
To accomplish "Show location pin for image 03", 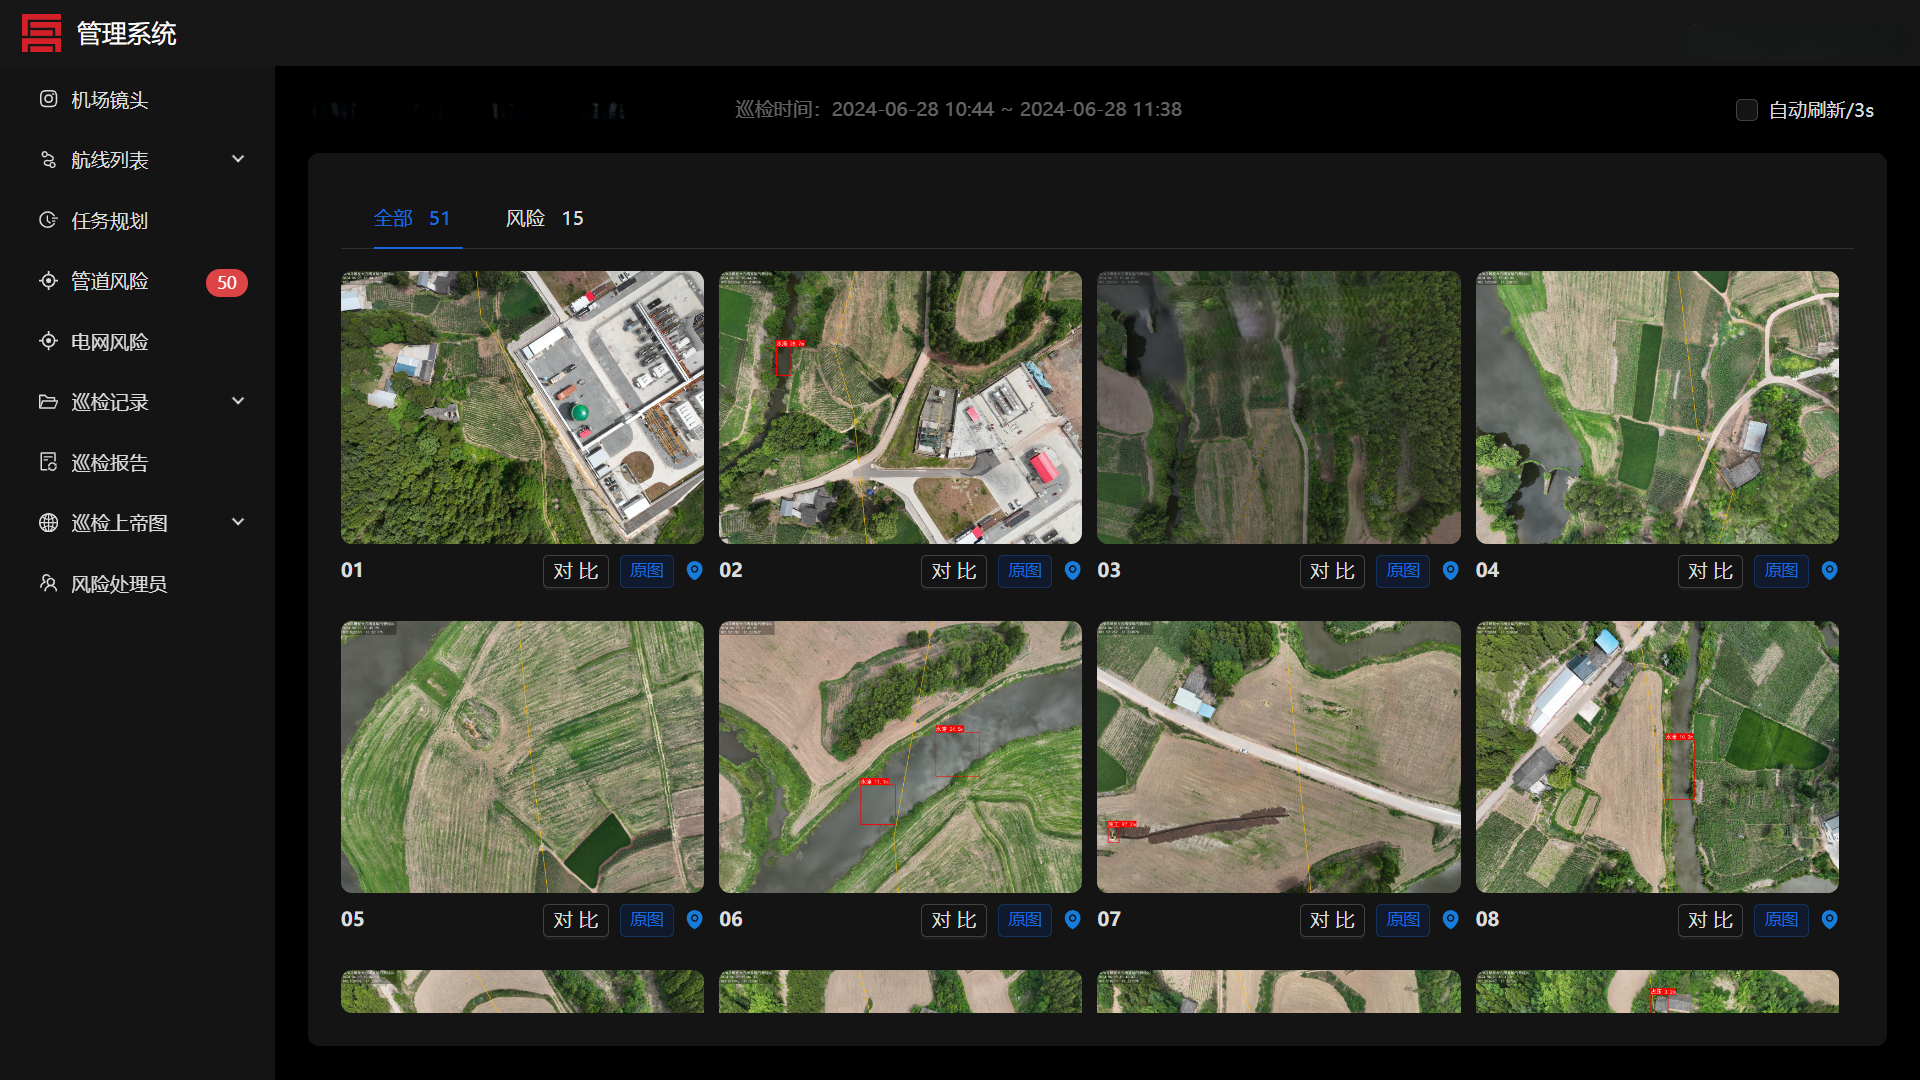I will tap(1451, 571).
